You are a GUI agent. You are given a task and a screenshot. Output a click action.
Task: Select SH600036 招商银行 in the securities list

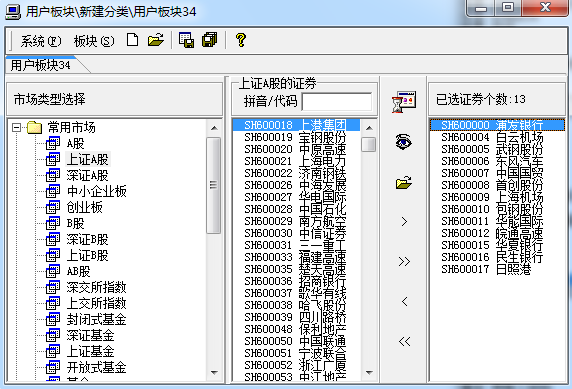295,281
